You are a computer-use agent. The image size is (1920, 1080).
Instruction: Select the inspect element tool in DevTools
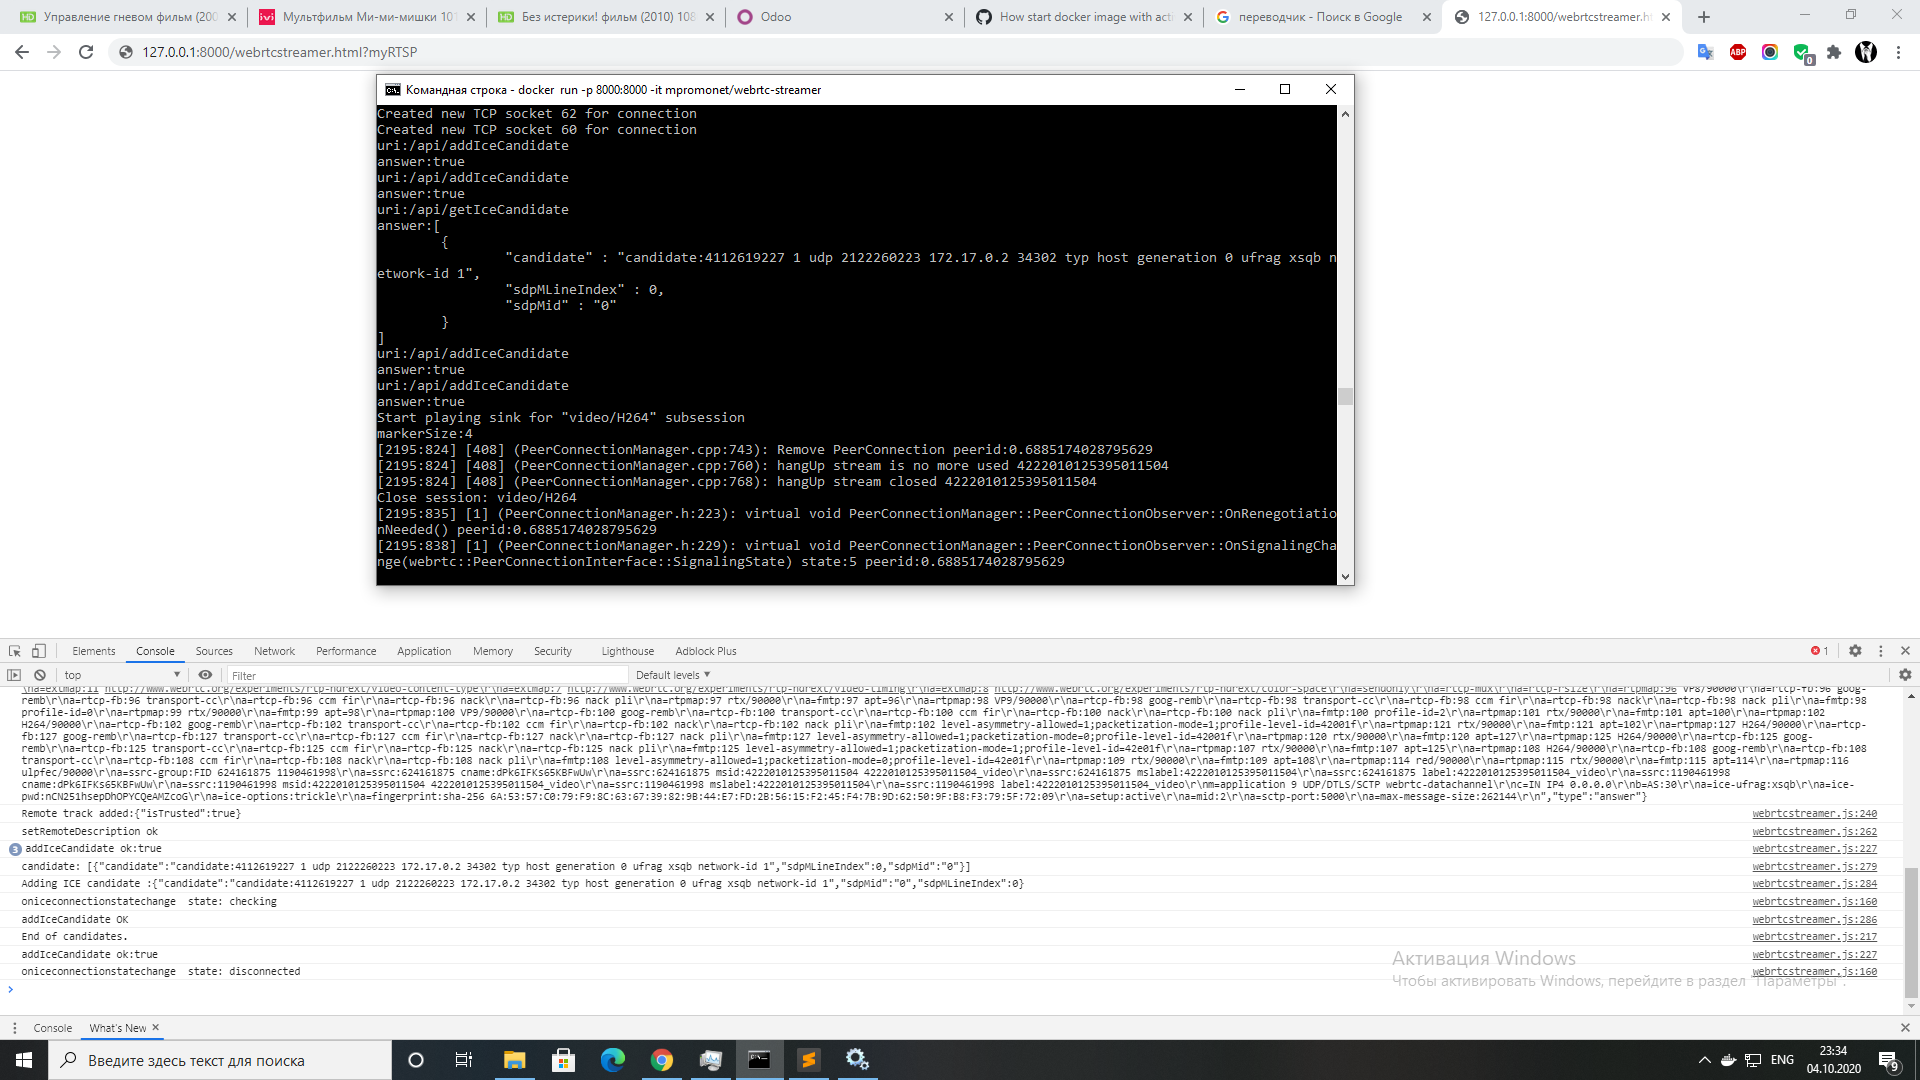tap(14, 651)
